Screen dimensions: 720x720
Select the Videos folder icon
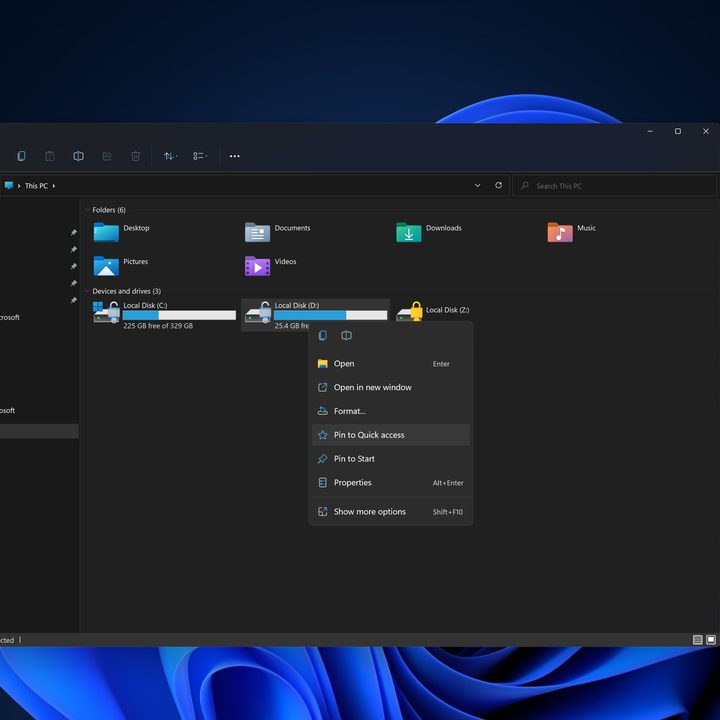257,266
